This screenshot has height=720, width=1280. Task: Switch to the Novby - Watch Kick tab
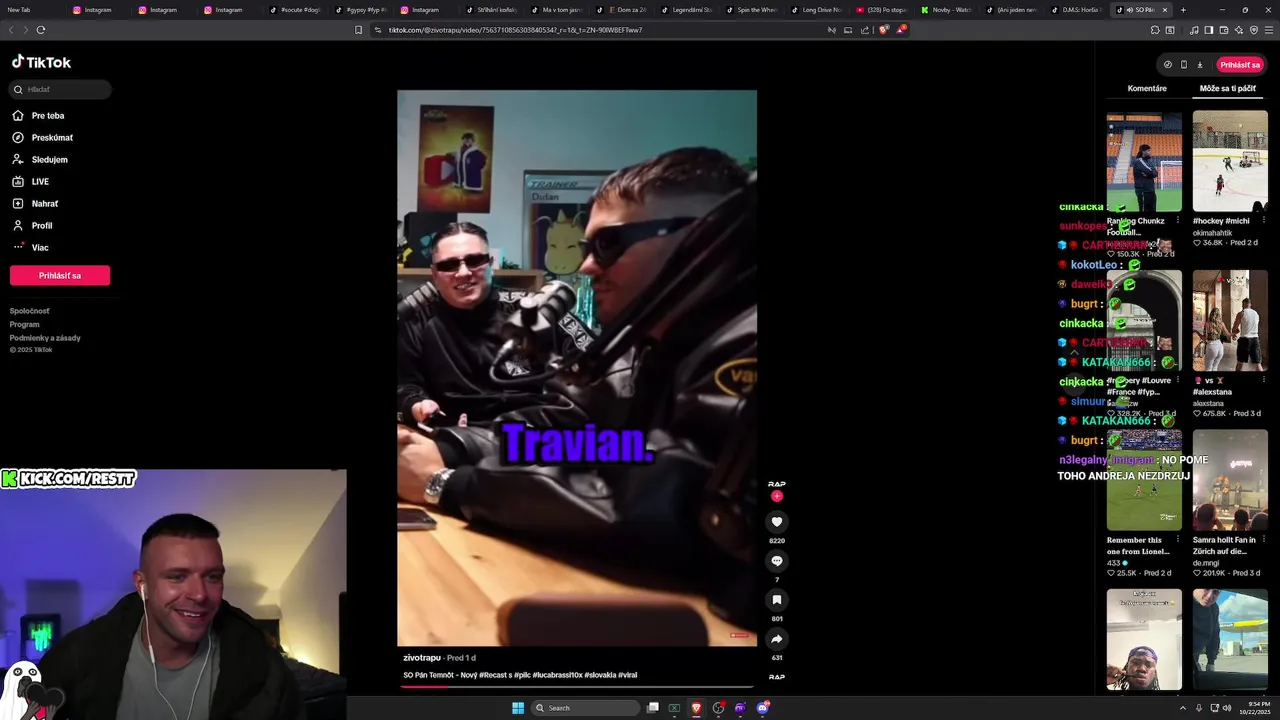pyautogui.click(x=945, y=10)
